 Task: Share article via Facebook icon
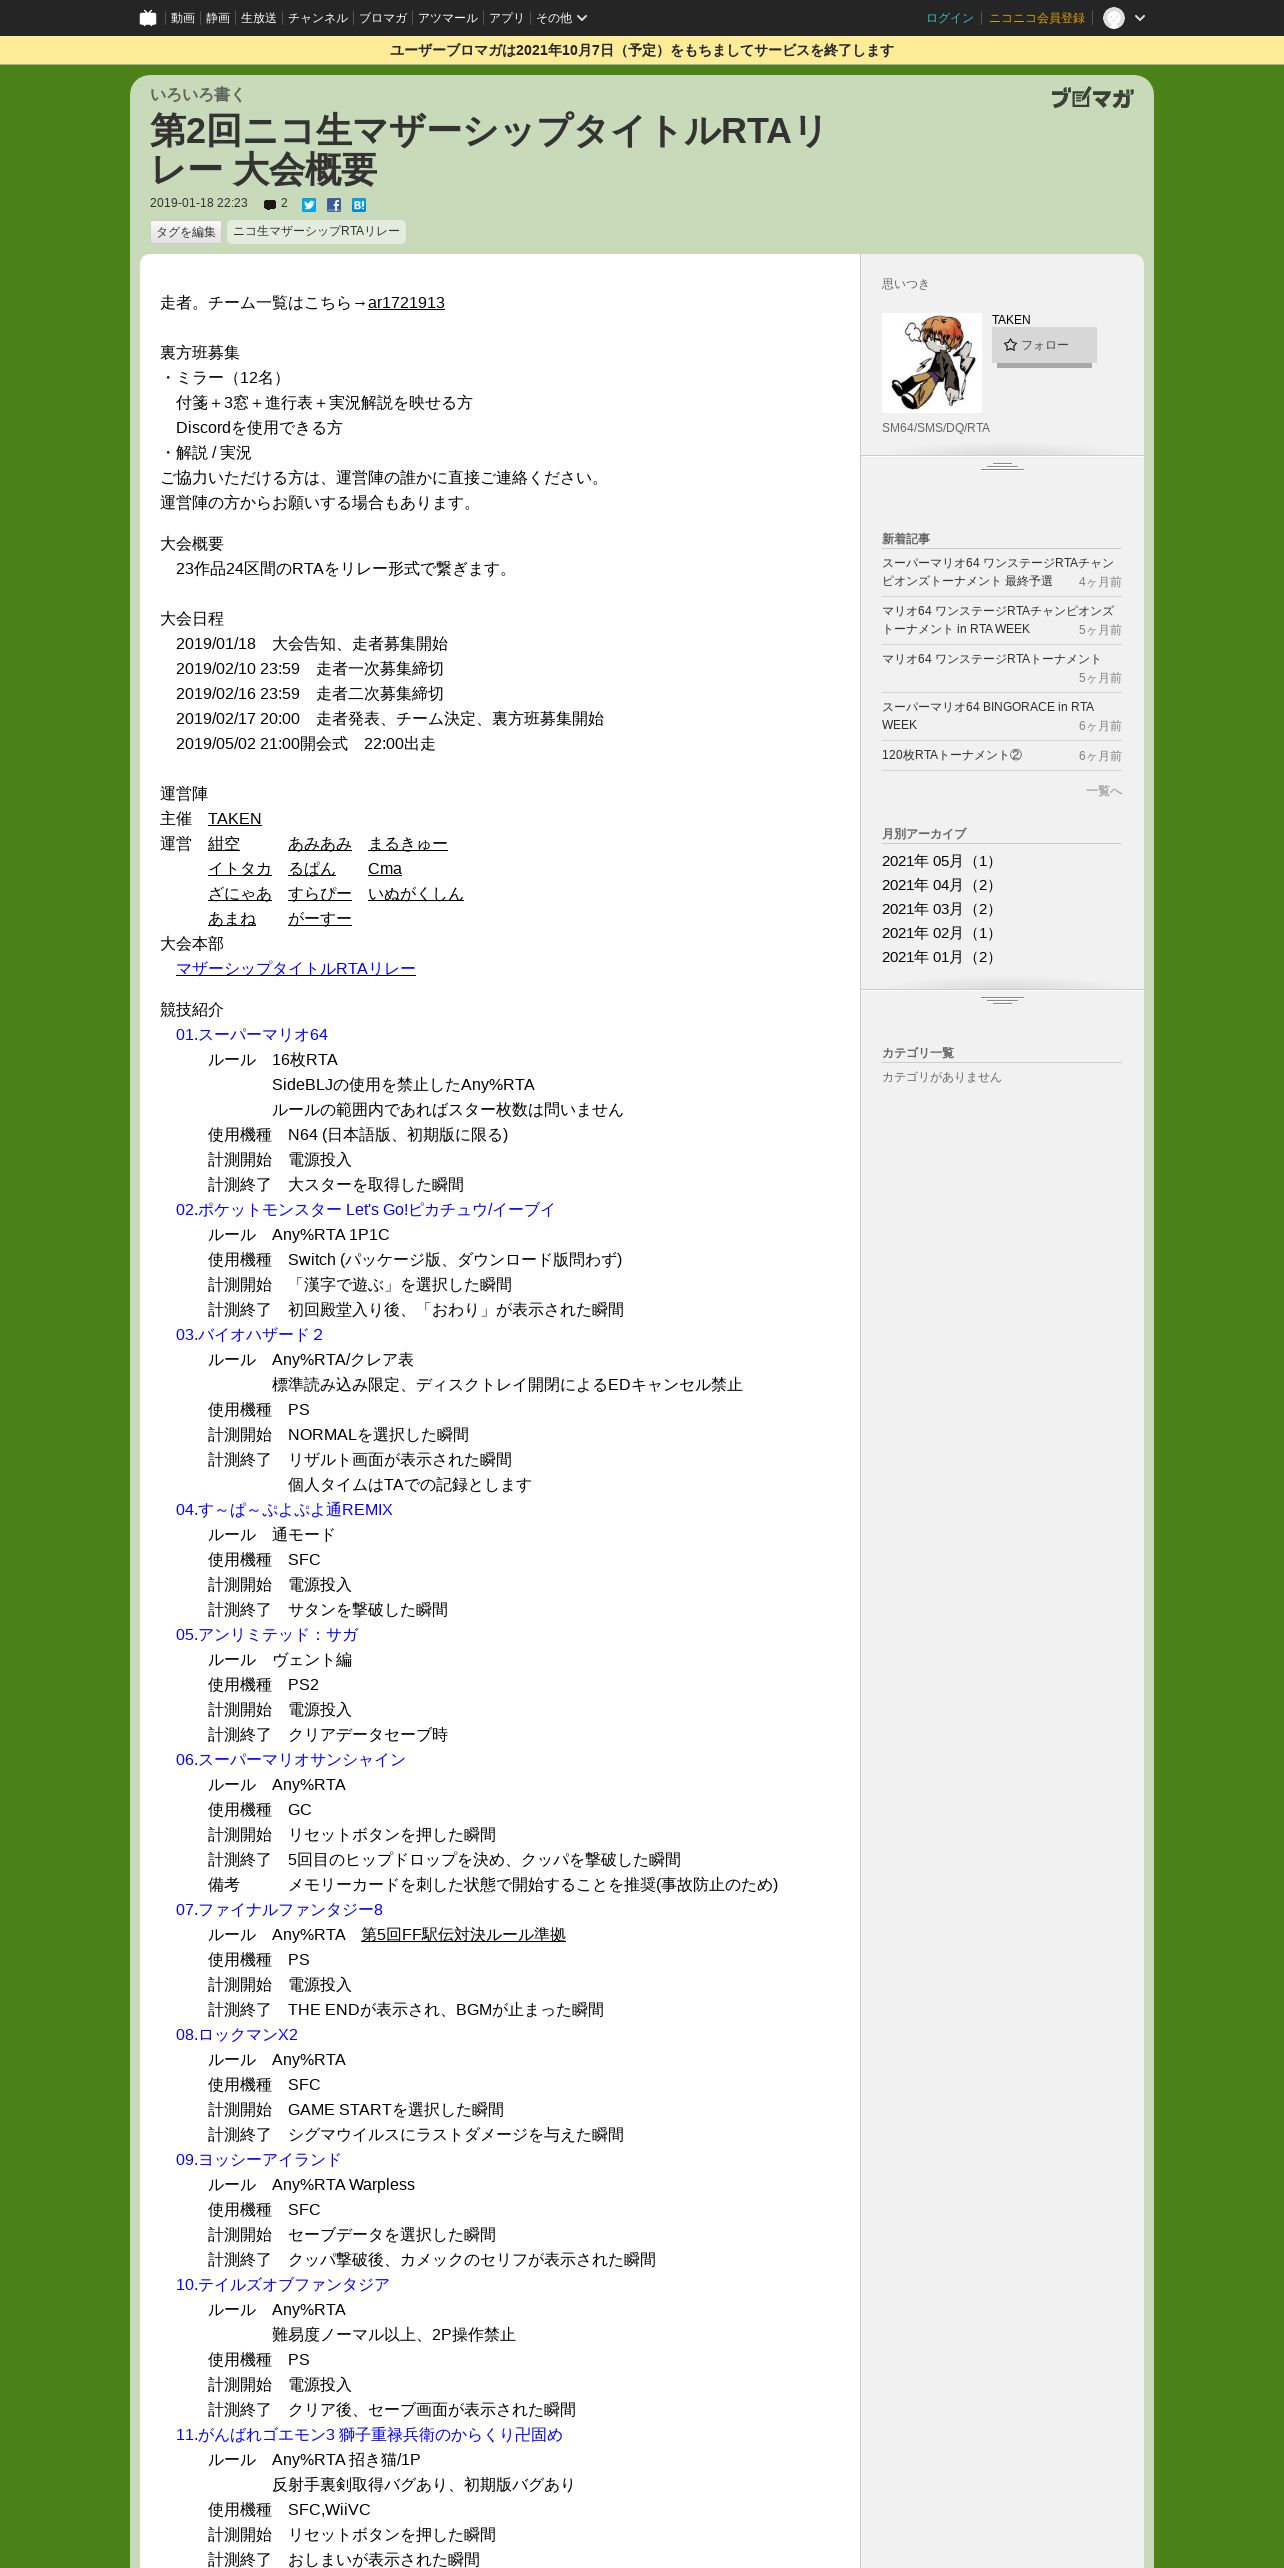point(334,205)
